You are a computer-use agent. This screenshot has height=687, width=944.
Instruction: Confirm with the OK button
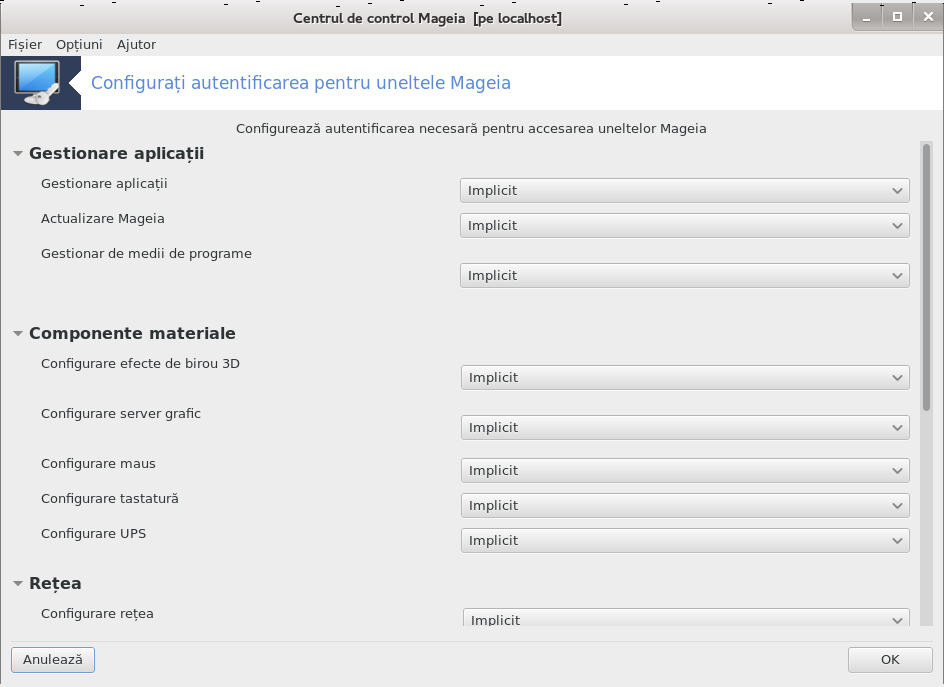pyautogui.click(x=890, y=660)
